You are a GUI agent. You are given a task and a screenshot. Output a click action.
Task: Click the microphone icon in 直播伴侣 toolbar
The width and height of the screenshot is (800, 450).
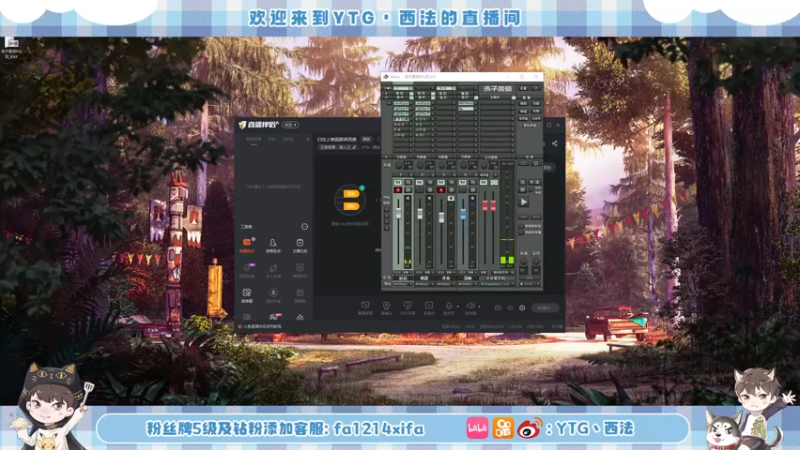click(x=449, y=306)
